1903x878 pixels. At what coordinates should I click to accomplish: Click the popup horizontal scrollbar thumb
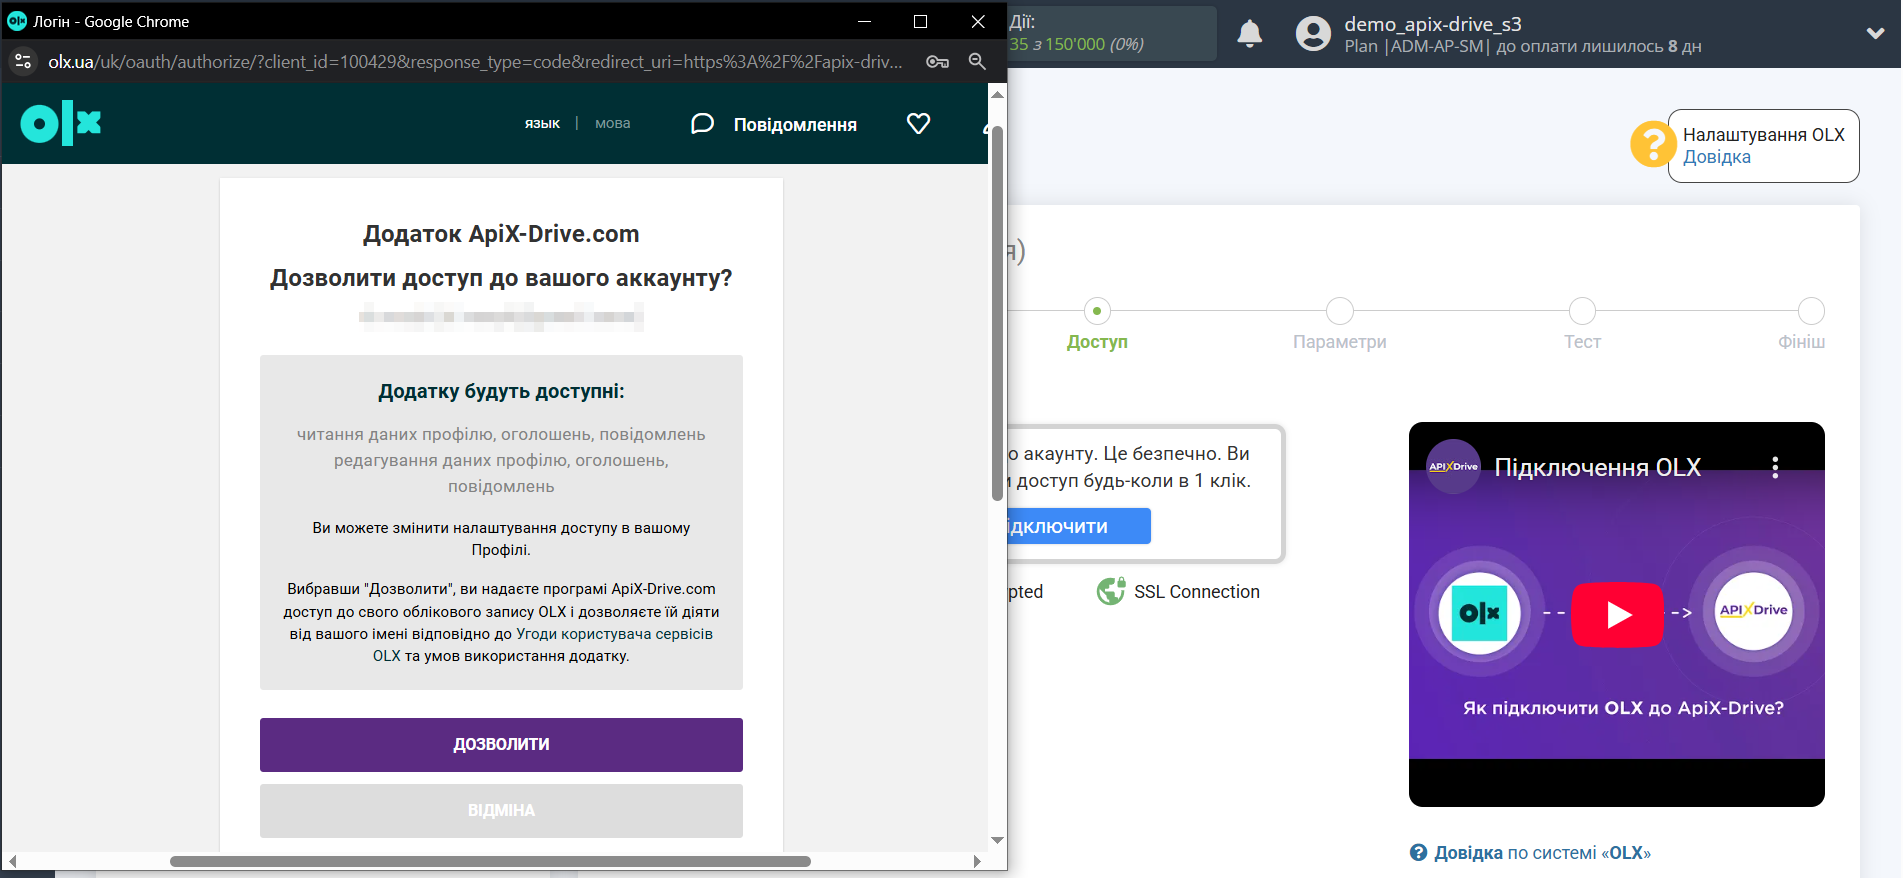(490, 861)
